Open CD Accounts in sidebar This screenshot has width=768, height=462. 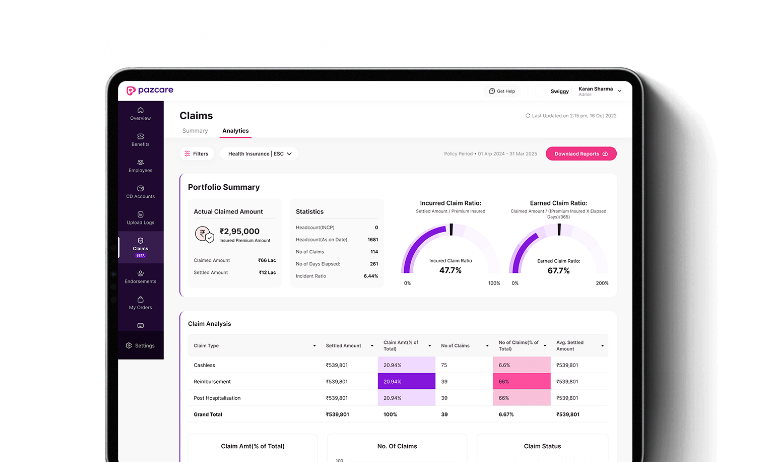pyautogui.click(x=140, y=192)
